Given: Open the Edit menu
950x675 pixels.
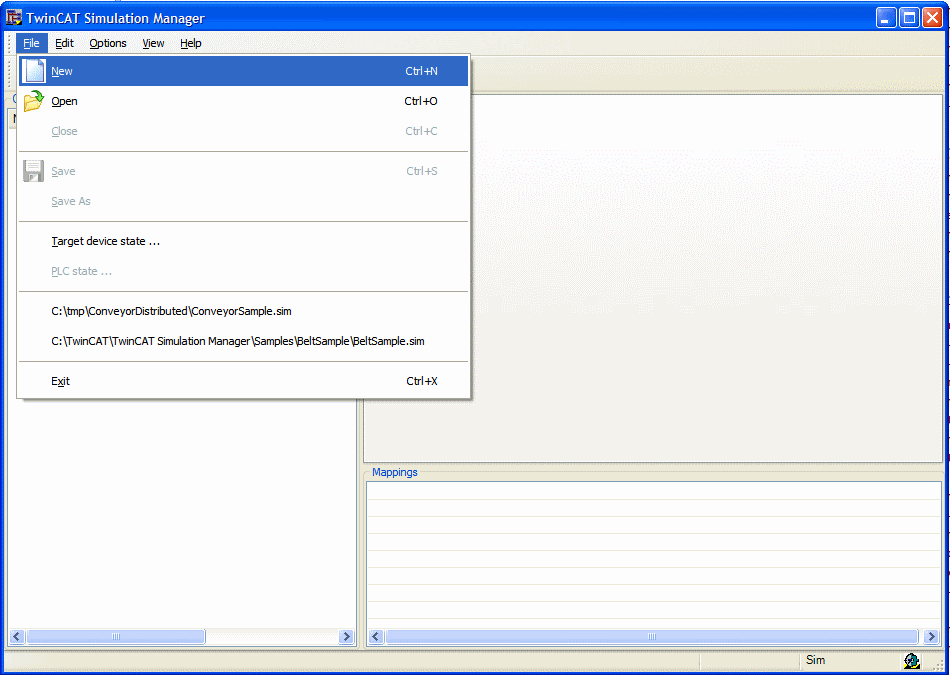Looking at the screenshot, I should (64, 43).
